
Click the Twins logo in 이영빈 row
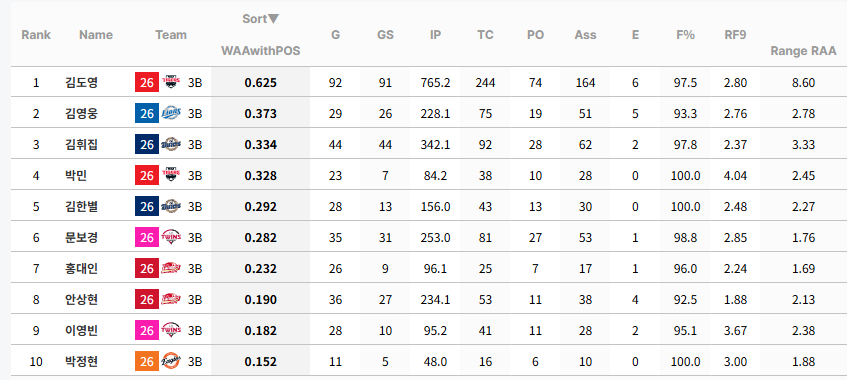click(171, 330)
